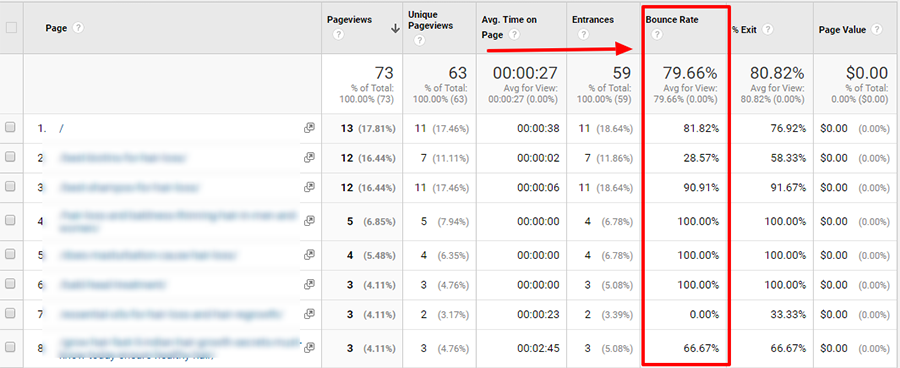Sort by % Exit column header
The height and width of the screenshot is (368, 900).
pos(745,30)
